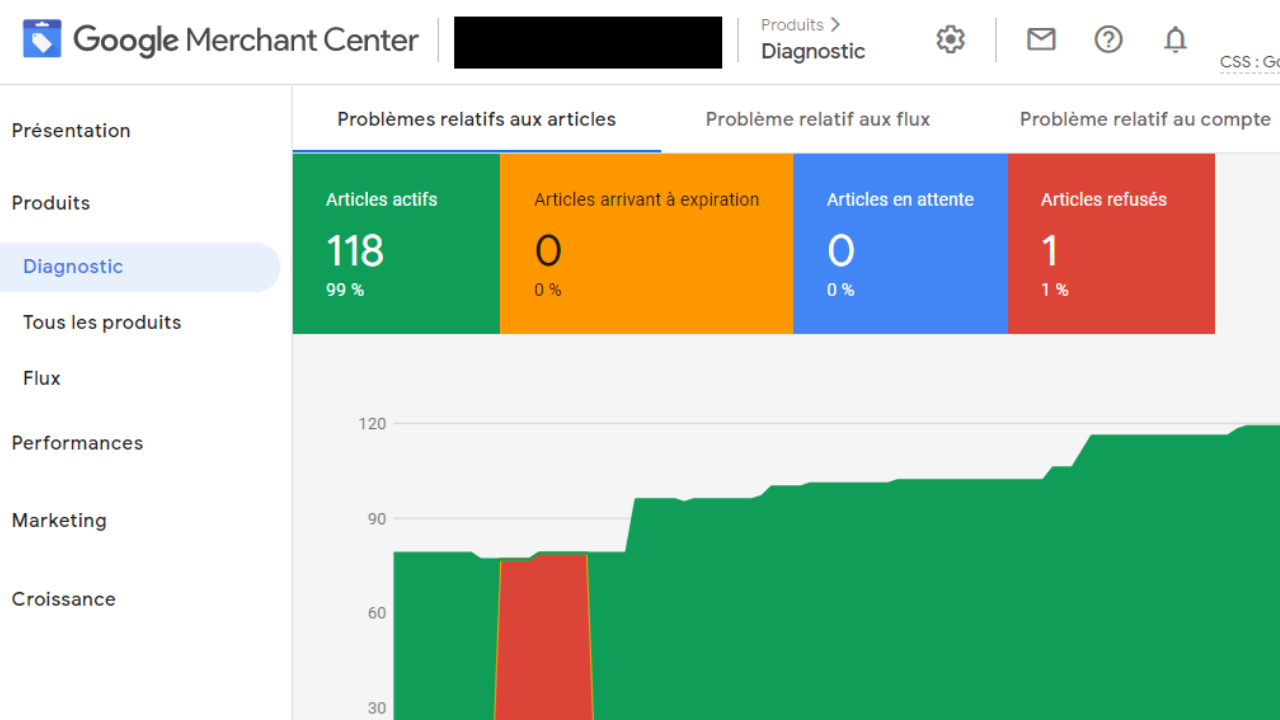Switch to Problème relatif au compte tab
This screenshot has height=720, width=1280.
[1145, 119]
